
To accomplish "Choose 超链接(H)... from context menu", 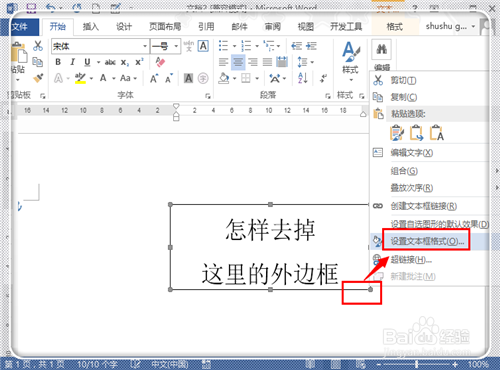I will 411,259.
